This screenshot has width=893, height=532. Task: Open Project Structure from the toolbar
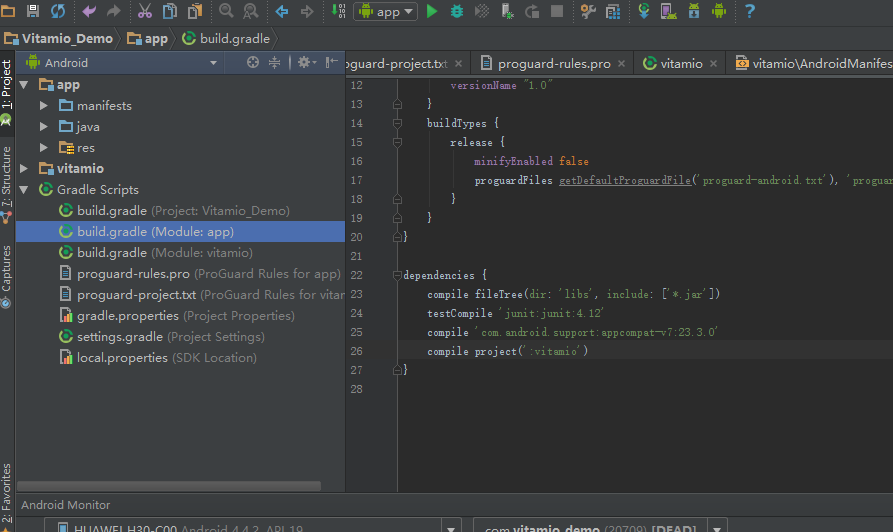point(613,11)
